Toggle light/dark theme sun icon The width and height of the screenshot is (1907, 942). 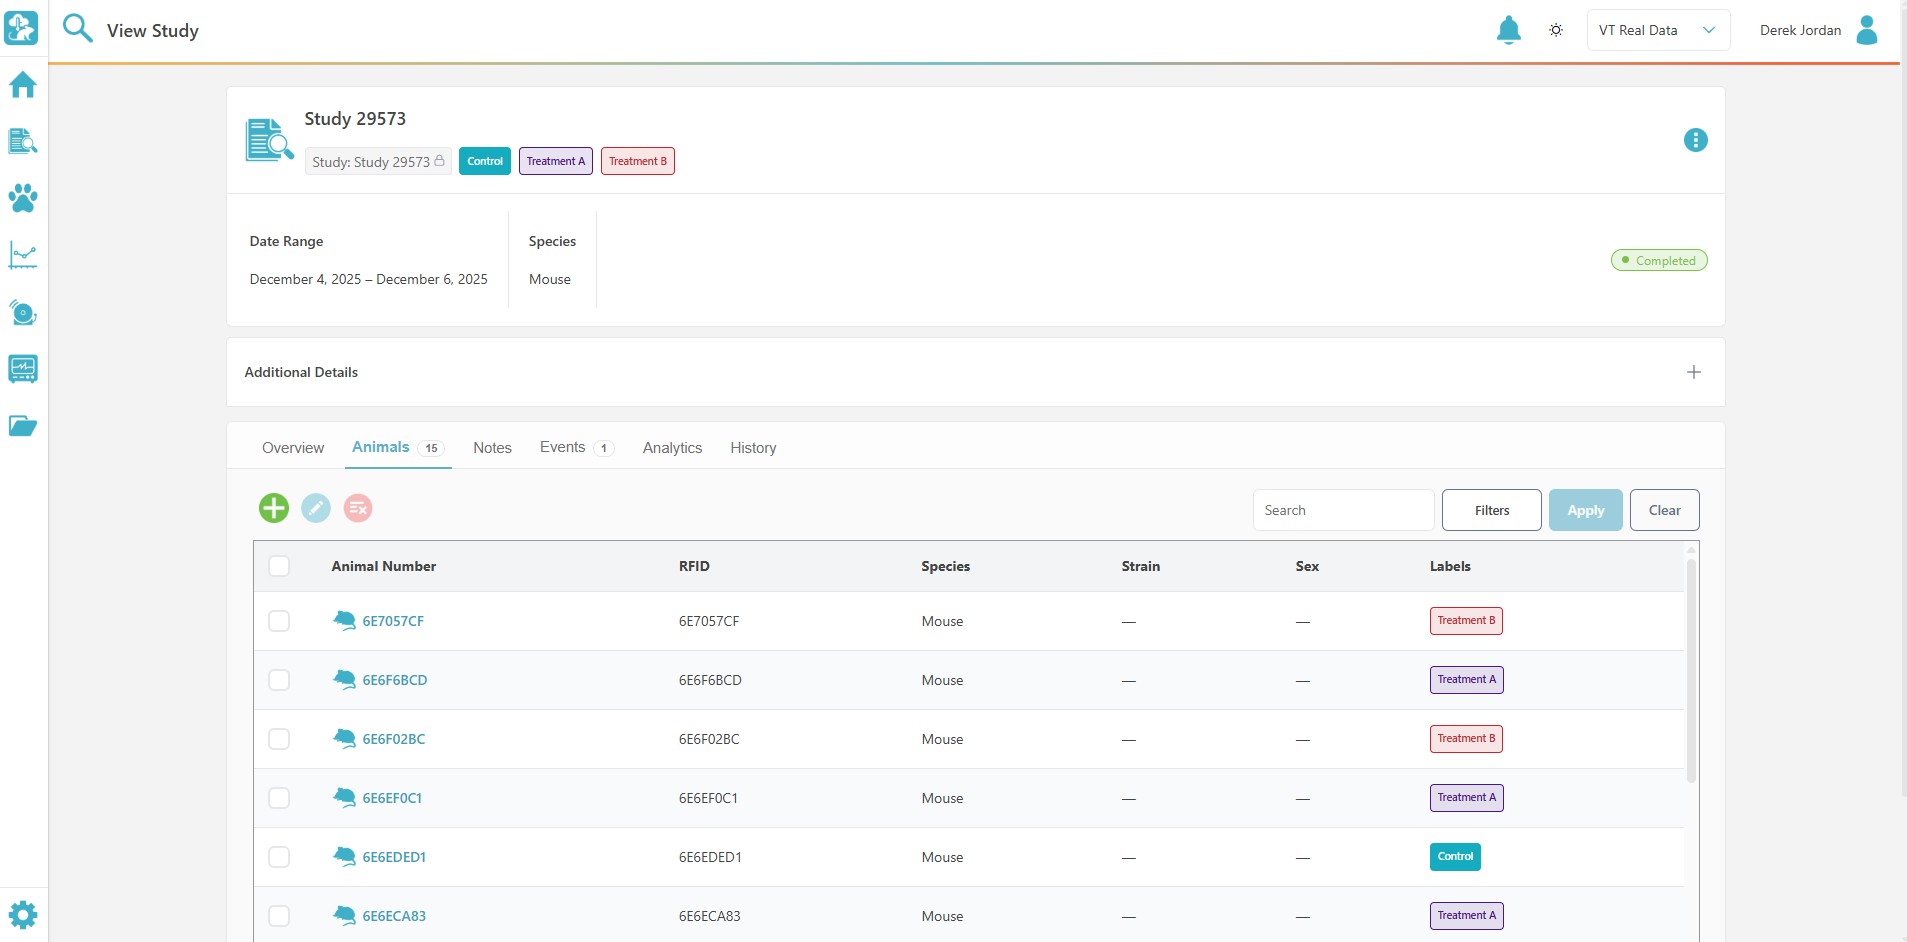click(1556, 30)
